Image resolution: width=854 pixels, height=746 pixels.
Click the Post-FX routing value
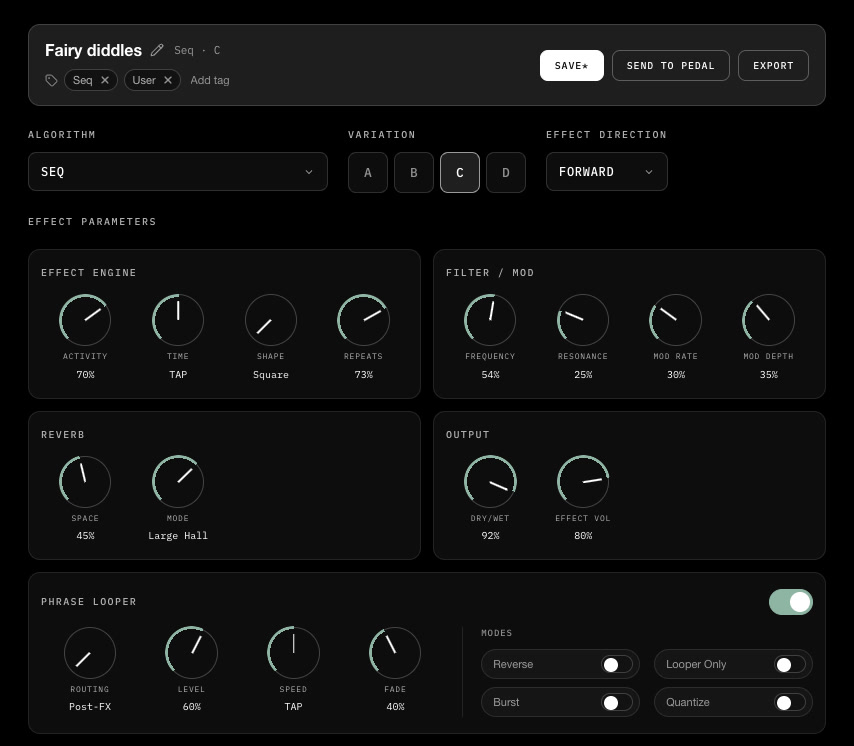tap(90, 707)
